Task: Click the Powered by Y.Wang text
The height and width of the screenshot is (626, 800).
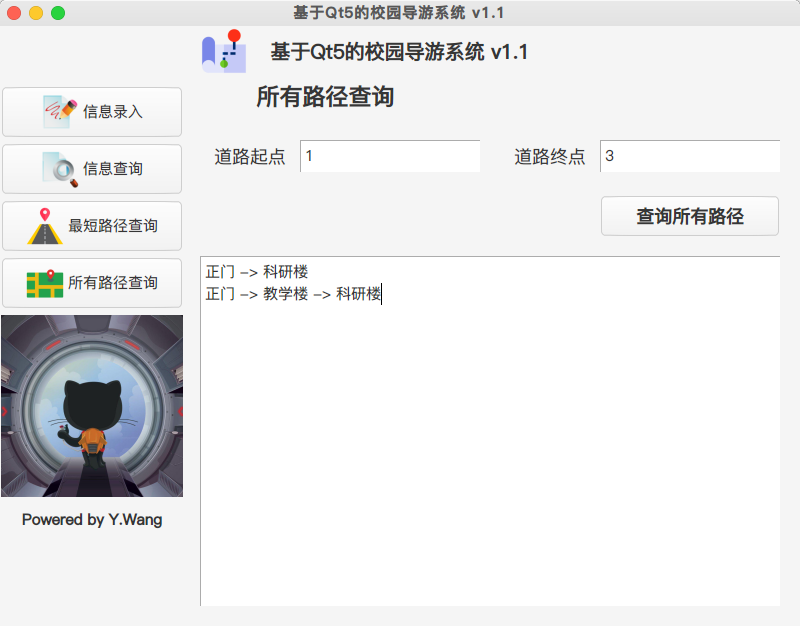Action: tap(92, 519)
